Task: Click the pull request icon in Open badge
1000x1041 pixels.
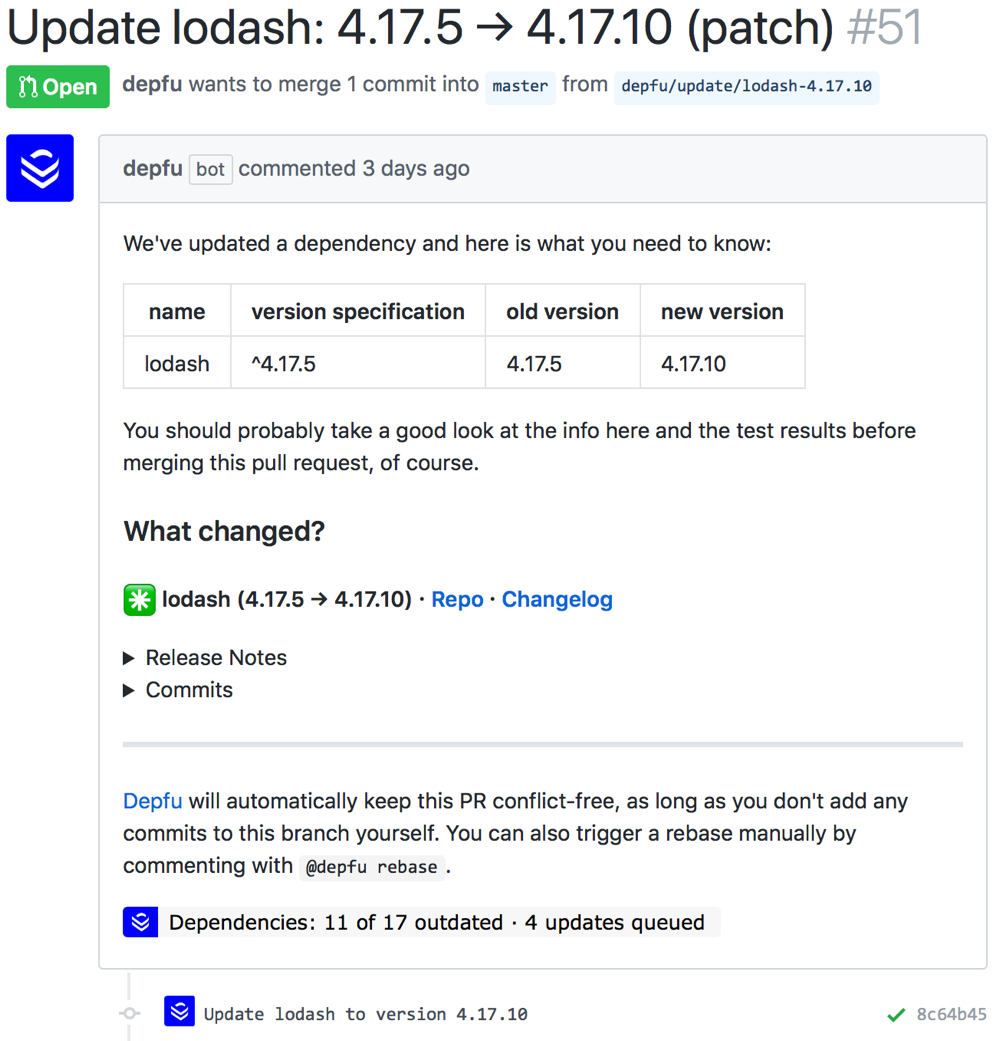Action: pyautogui.click(x=28, y=87)
